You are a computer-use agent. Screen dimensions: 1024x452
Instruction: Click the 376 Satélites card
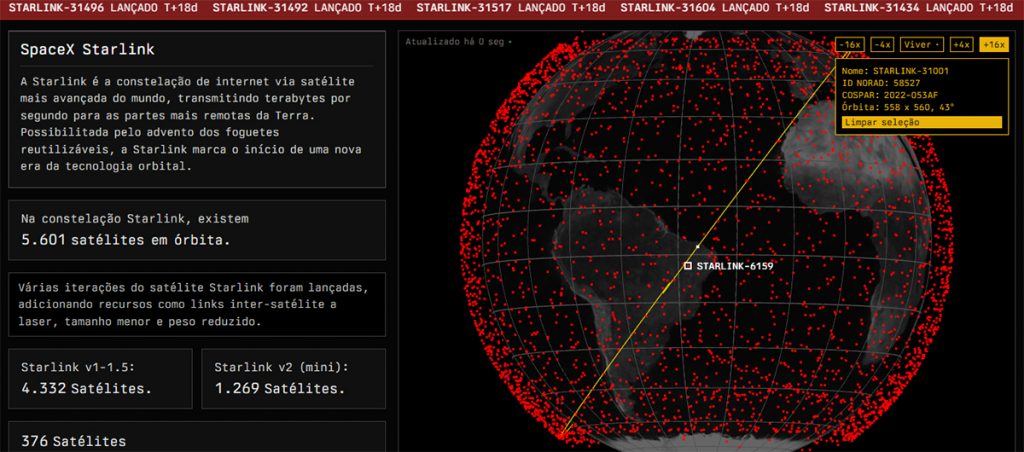pos(197,436)
